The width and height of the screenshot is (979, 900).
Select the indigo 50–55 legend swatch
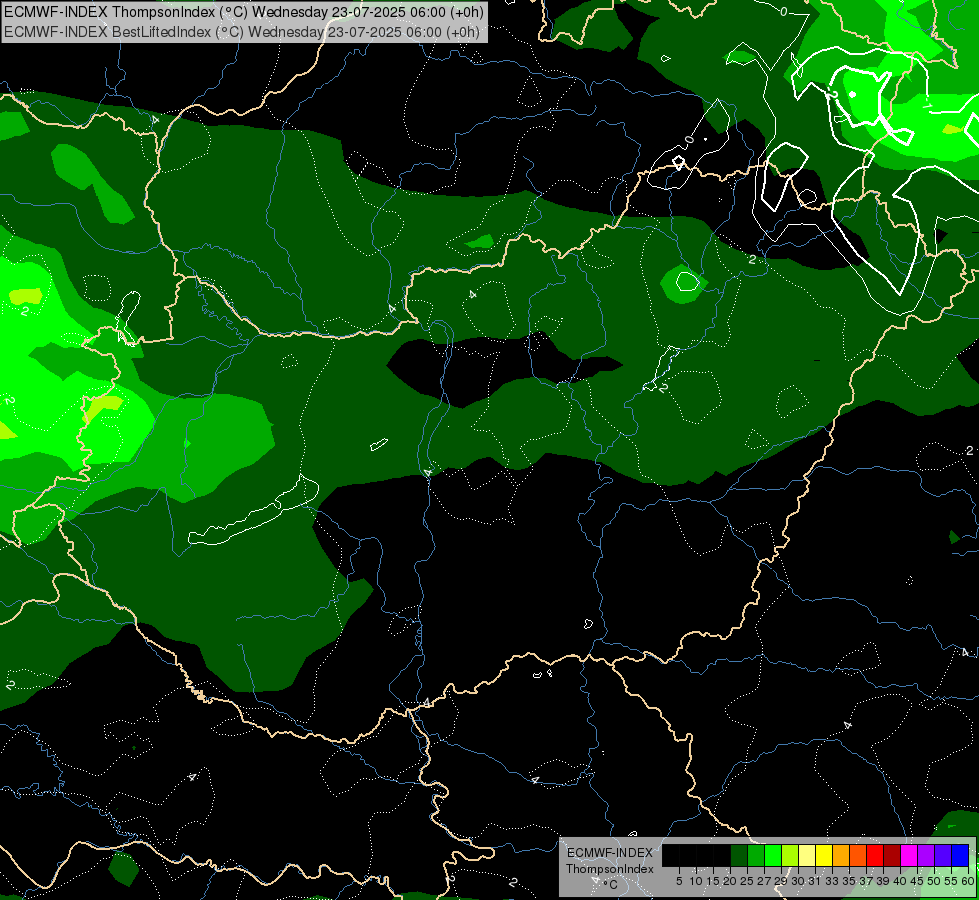coord(943,855)
